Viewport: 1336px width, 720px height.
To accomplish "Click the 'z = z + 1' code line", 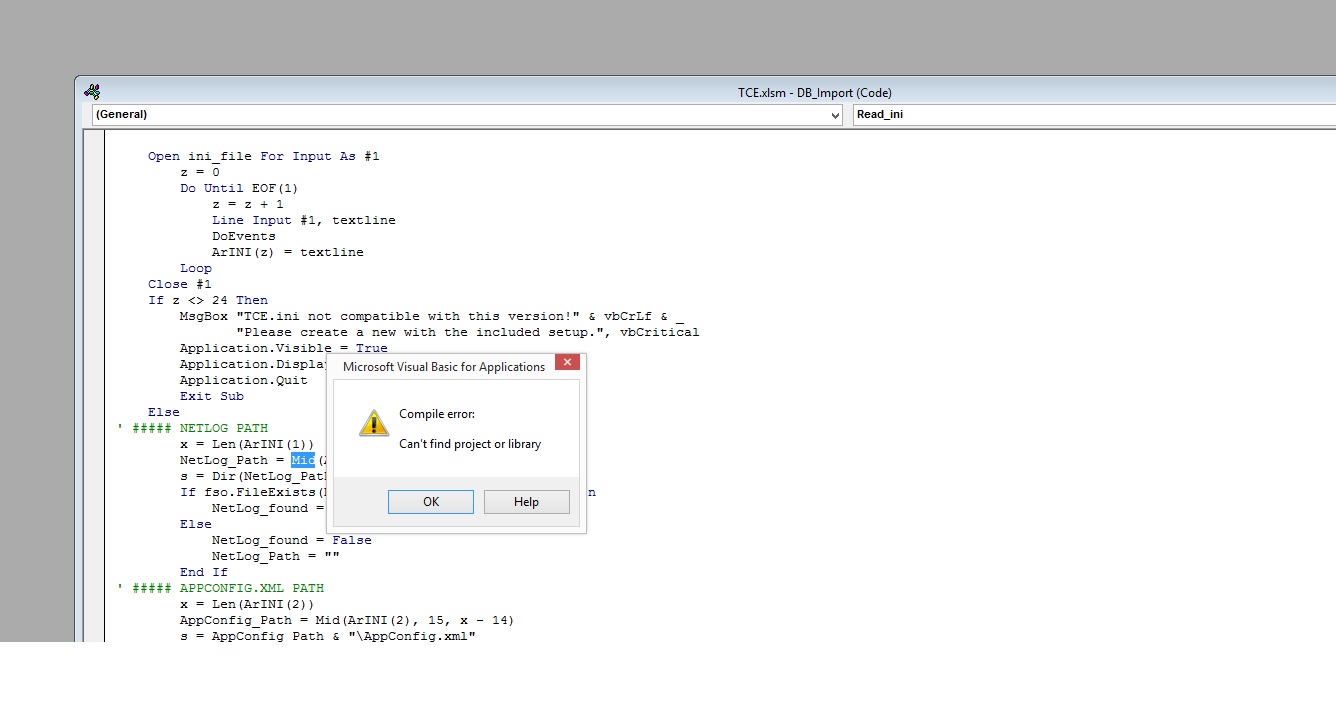I will point(248,204).
